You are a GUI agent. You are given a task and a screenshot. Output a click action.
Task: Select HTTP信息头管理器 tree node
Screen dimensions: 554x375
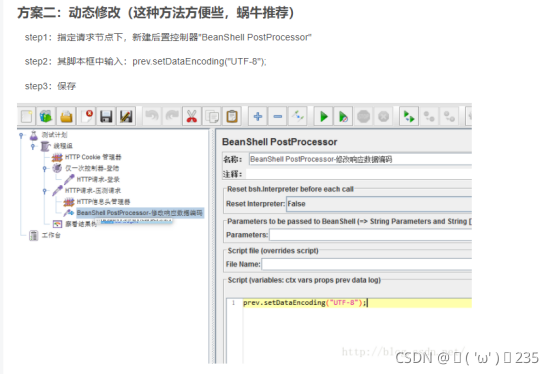pyautogui.click(x=104, y=202)
